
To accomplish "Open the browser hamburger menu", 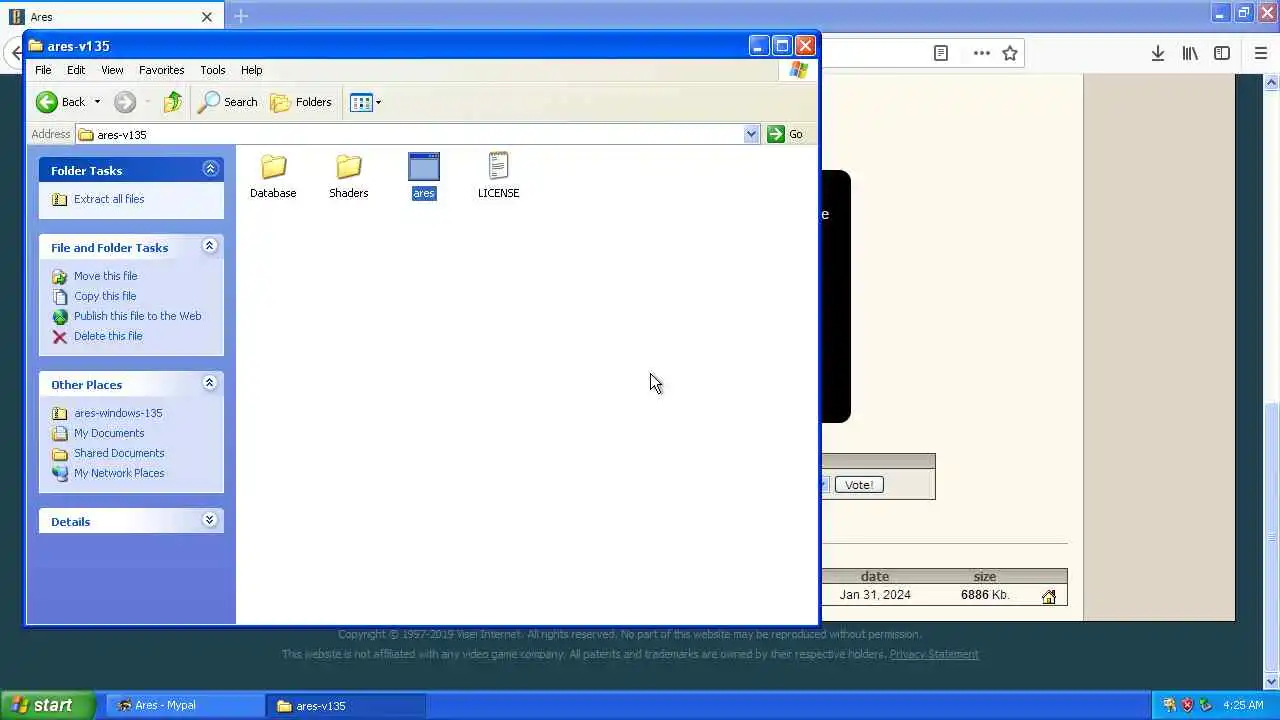I will click(1260, 53).
